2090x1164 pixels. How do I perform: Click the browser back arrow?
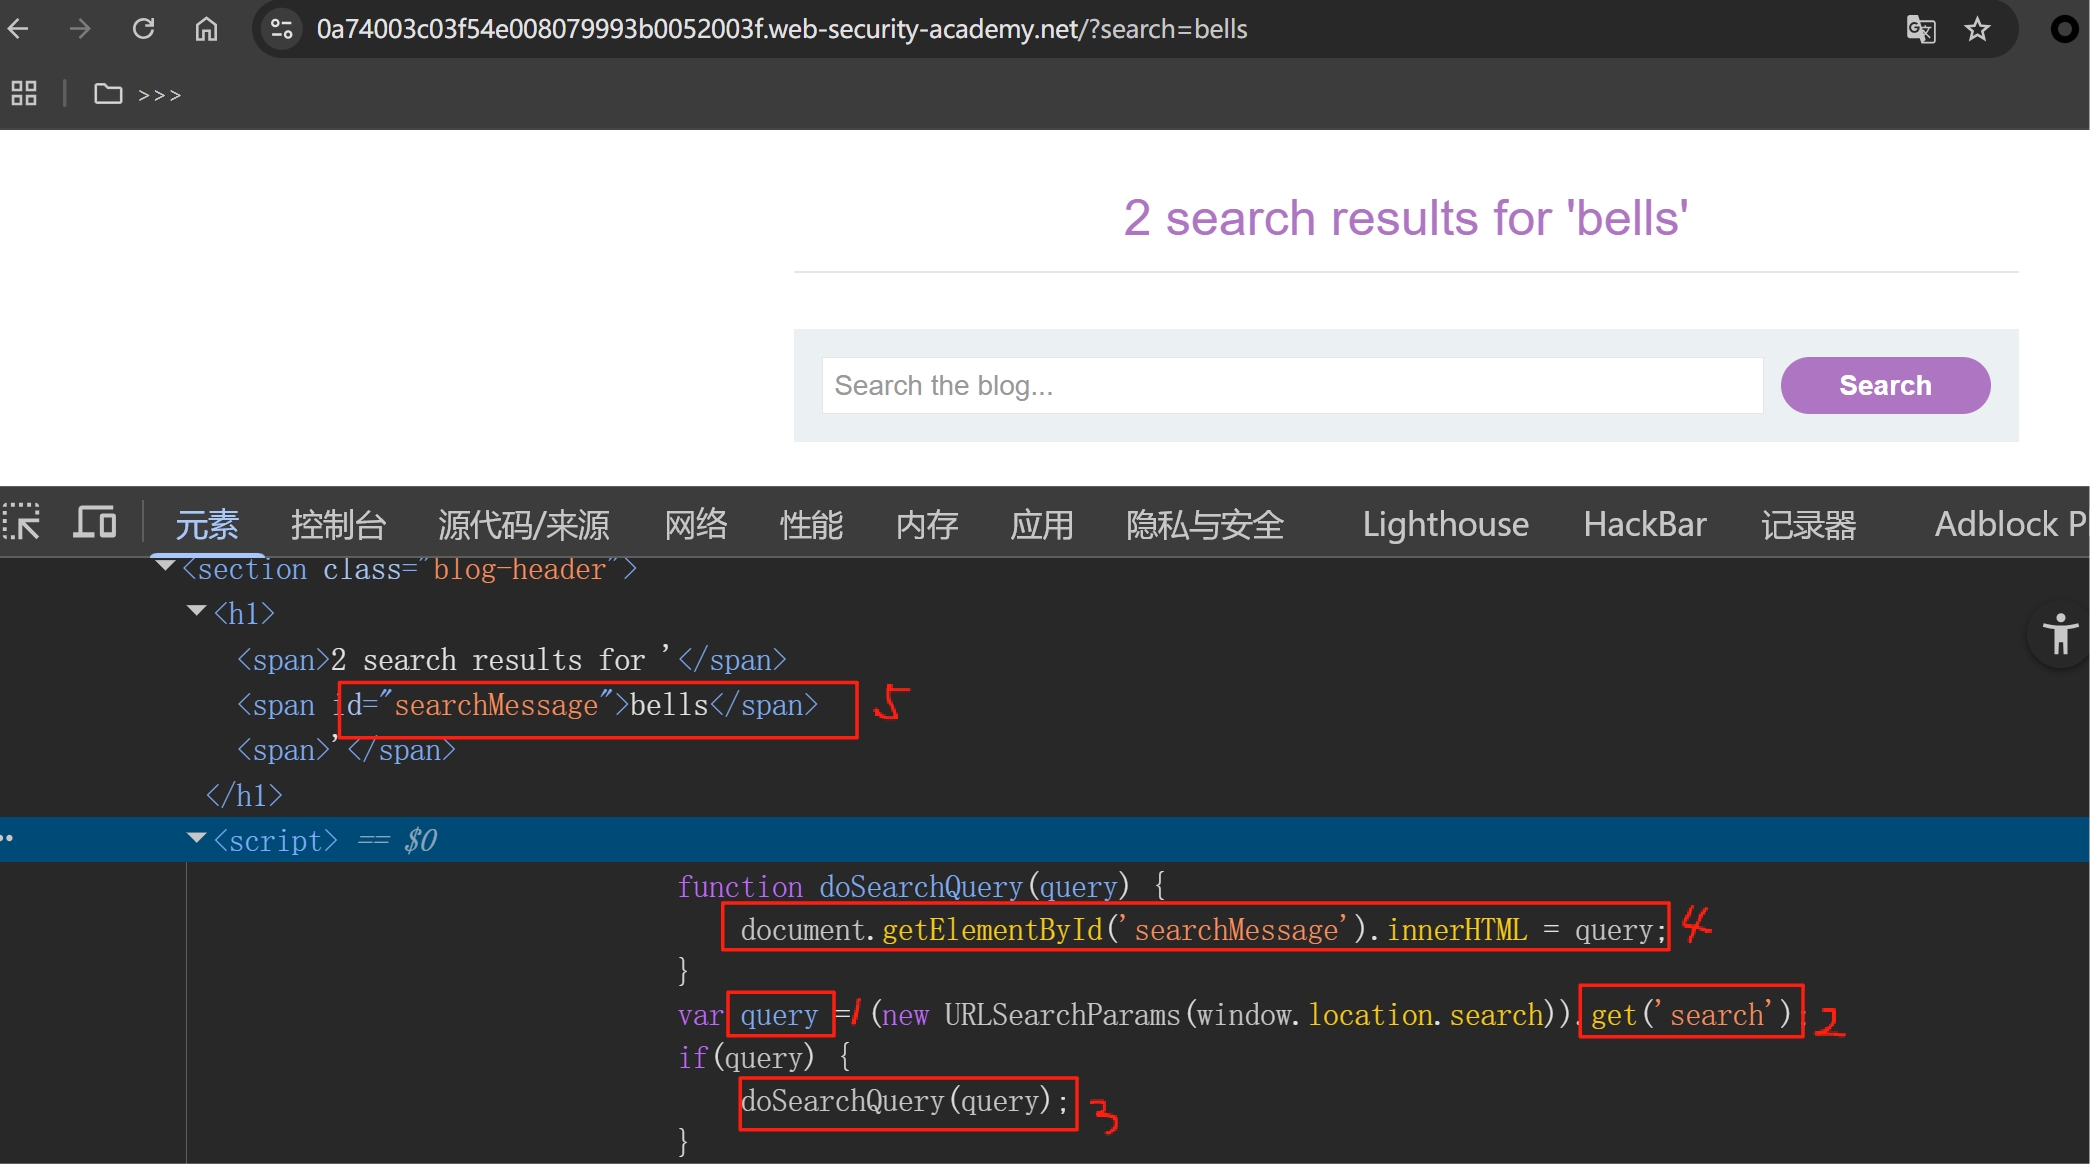click(x=19, y=29)
